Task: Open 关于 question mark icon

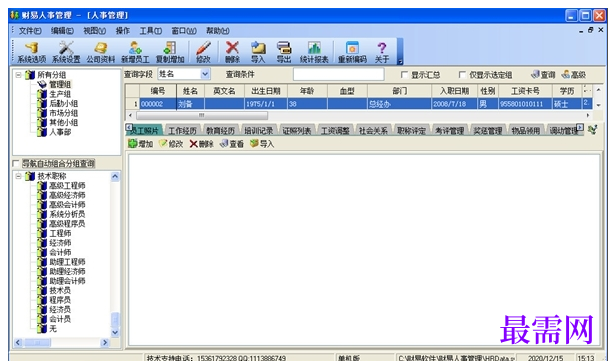Action: pyautogui.click(x=382, y=52)
